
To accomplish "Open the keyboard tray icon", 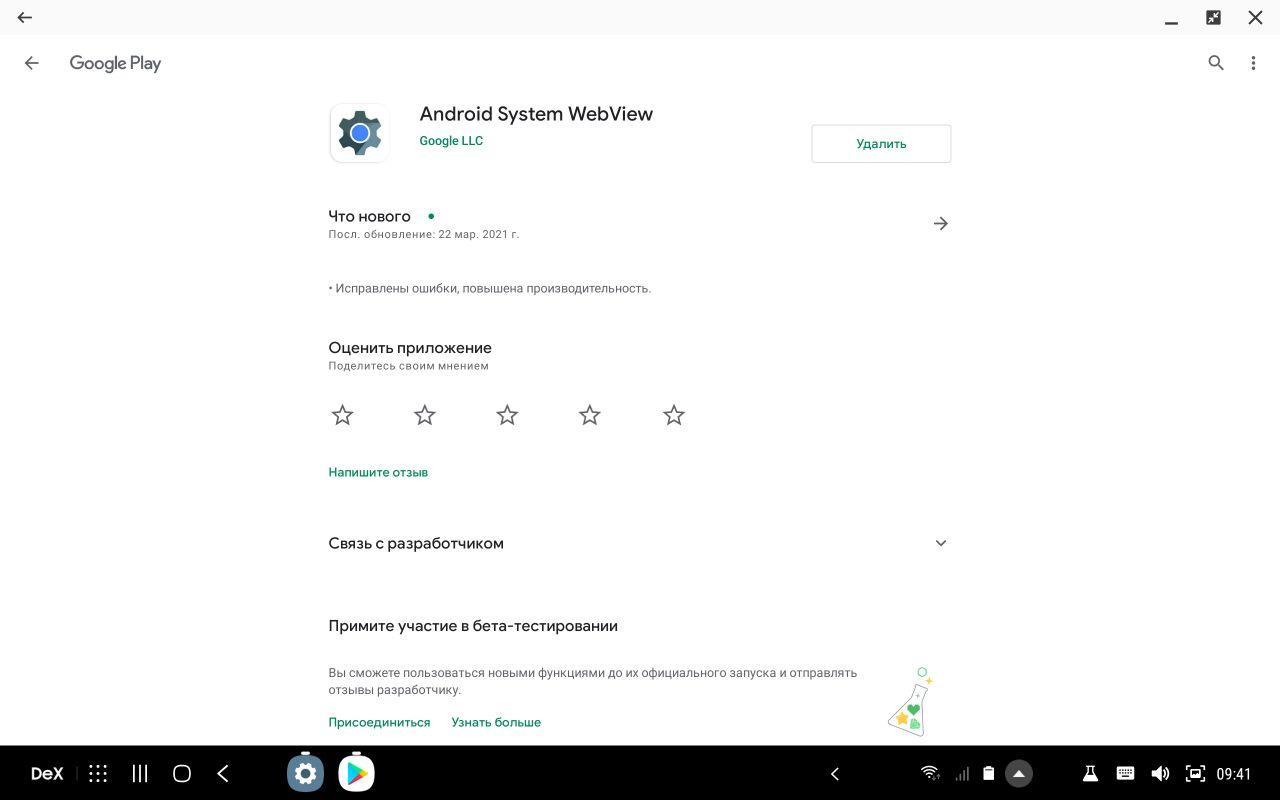I will pos(1125,773).
